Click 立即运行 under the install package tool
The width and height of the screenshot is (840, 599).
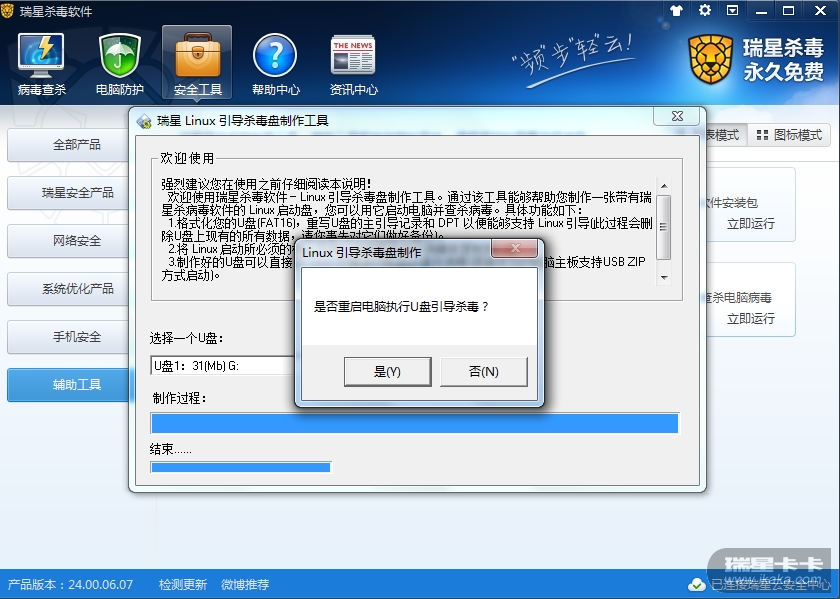[x=751, y=224]
